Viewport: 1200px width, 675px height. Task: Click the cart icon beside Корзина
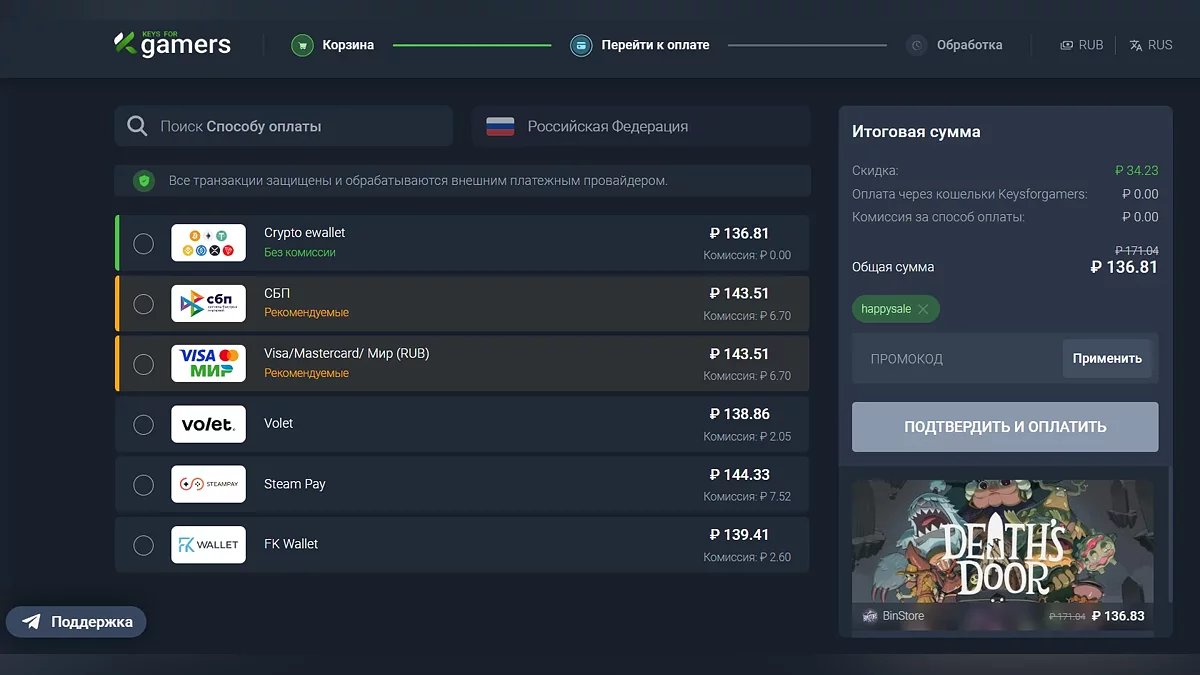[x=302, y=45]
